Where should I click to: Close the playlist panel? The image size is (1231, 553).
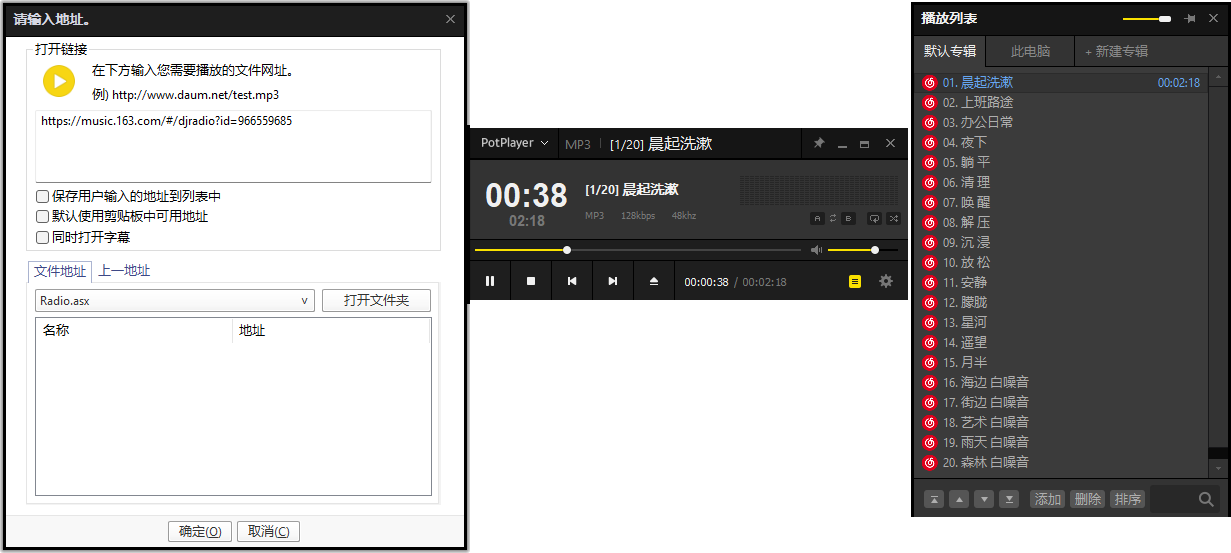coord(1212,19)
